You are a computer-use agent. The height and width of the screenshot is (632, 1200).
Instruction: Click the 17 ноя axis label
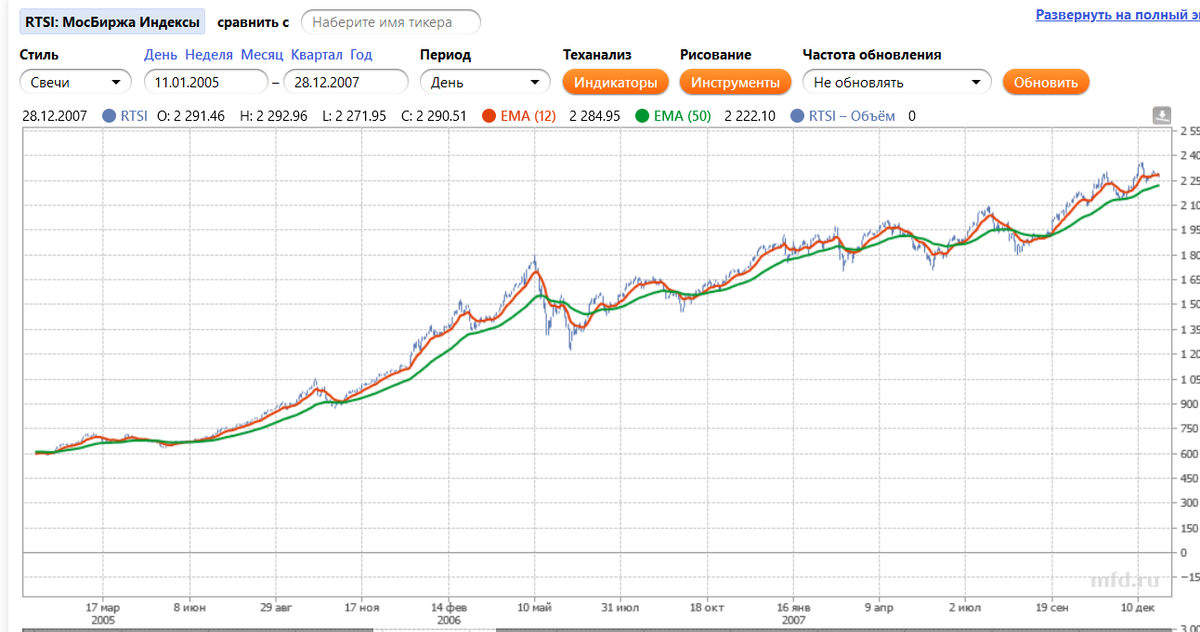point(362,607)
